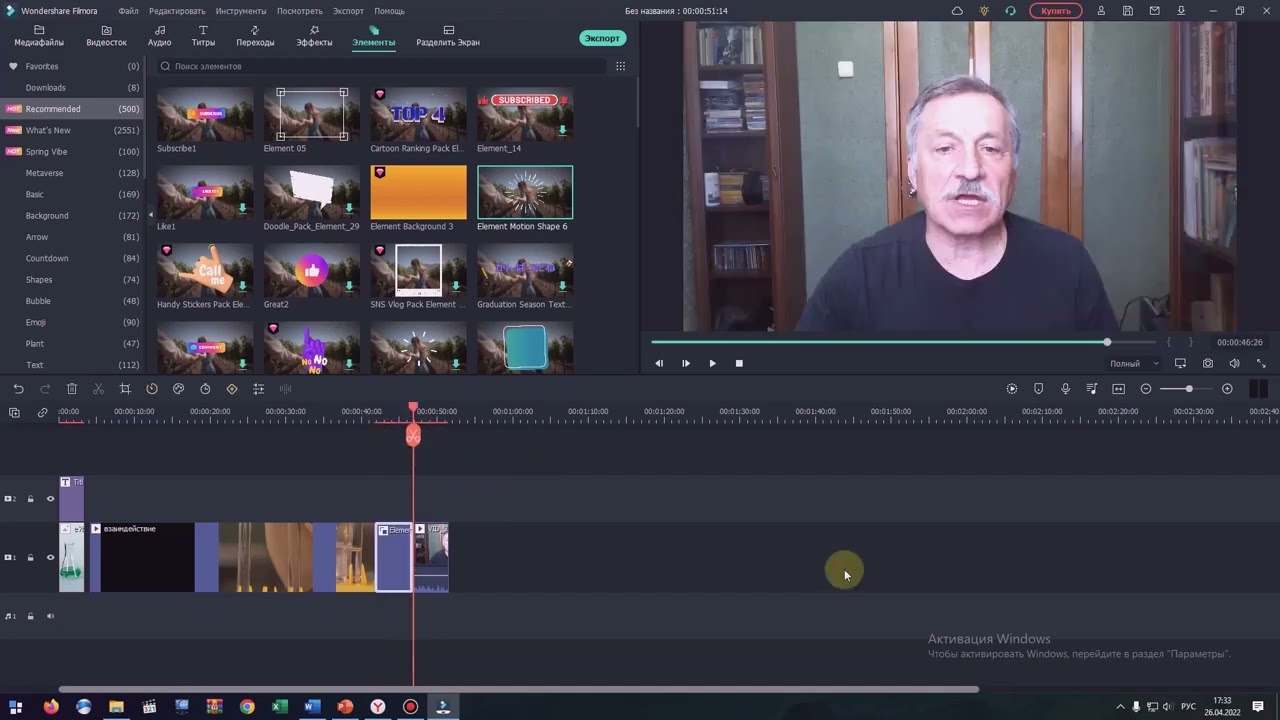The height and width of the screenshot is (720, 1280).
Task: Click the add track manager icon
Action: 14,412
